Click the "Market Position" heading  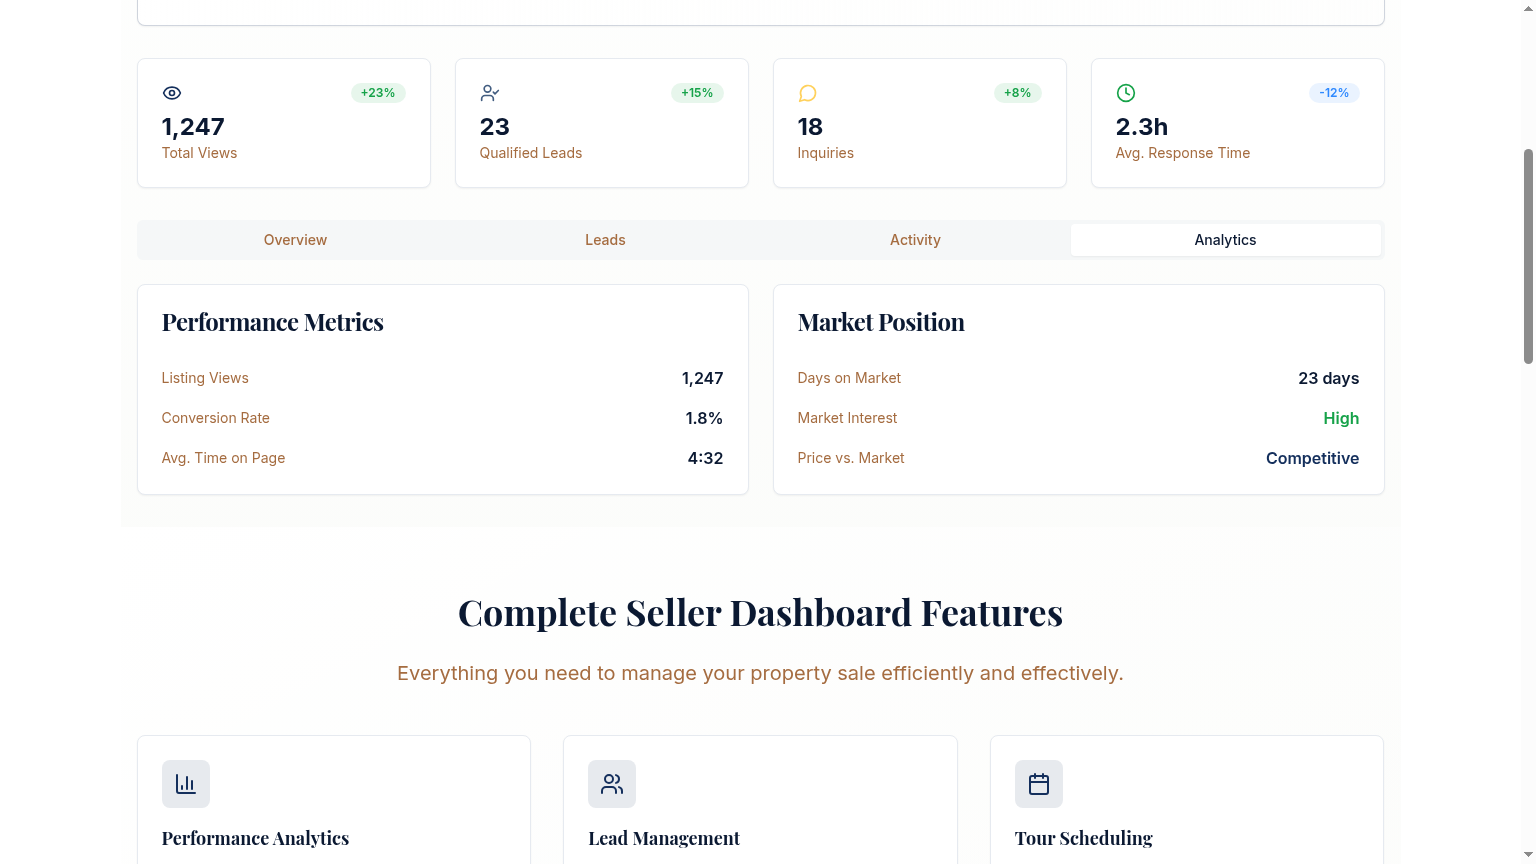(881, 322)
